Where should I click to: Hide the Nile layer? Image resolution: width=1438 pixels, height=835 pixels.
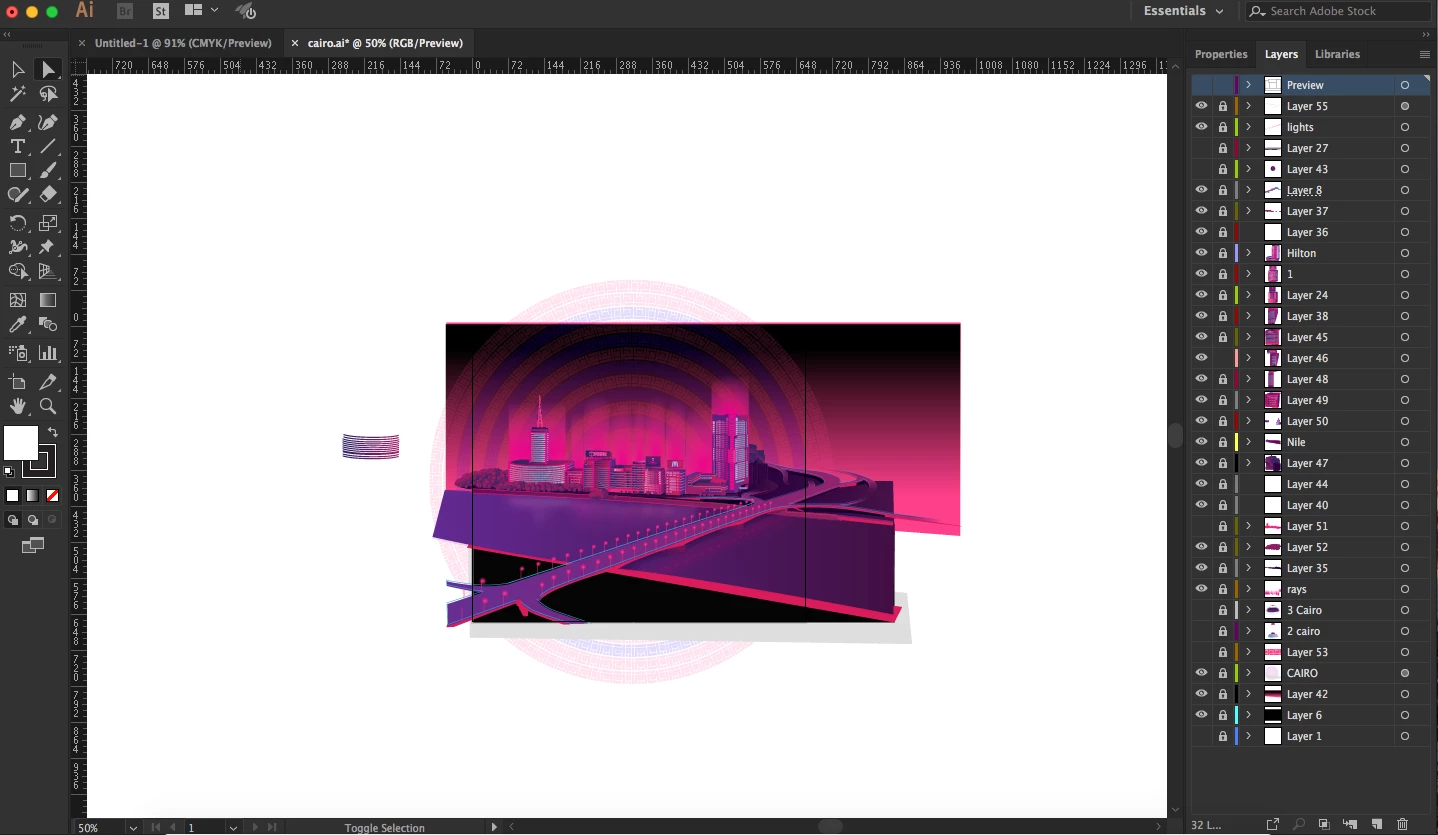coord(1201,442)
